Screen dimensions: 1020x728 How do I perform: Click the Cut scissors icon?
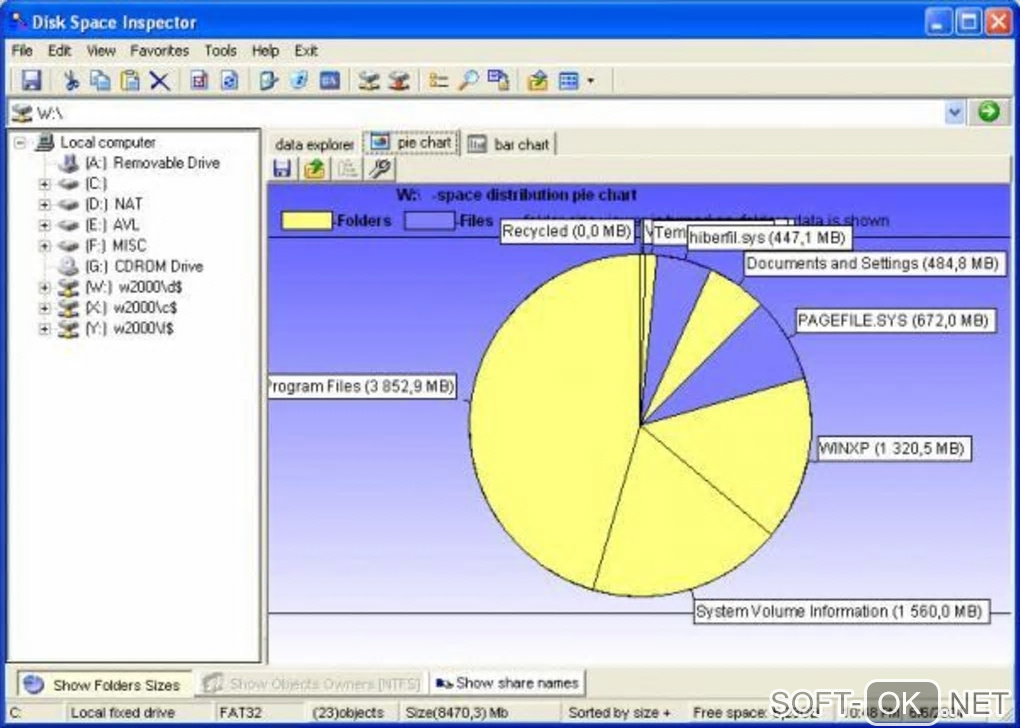70,81
